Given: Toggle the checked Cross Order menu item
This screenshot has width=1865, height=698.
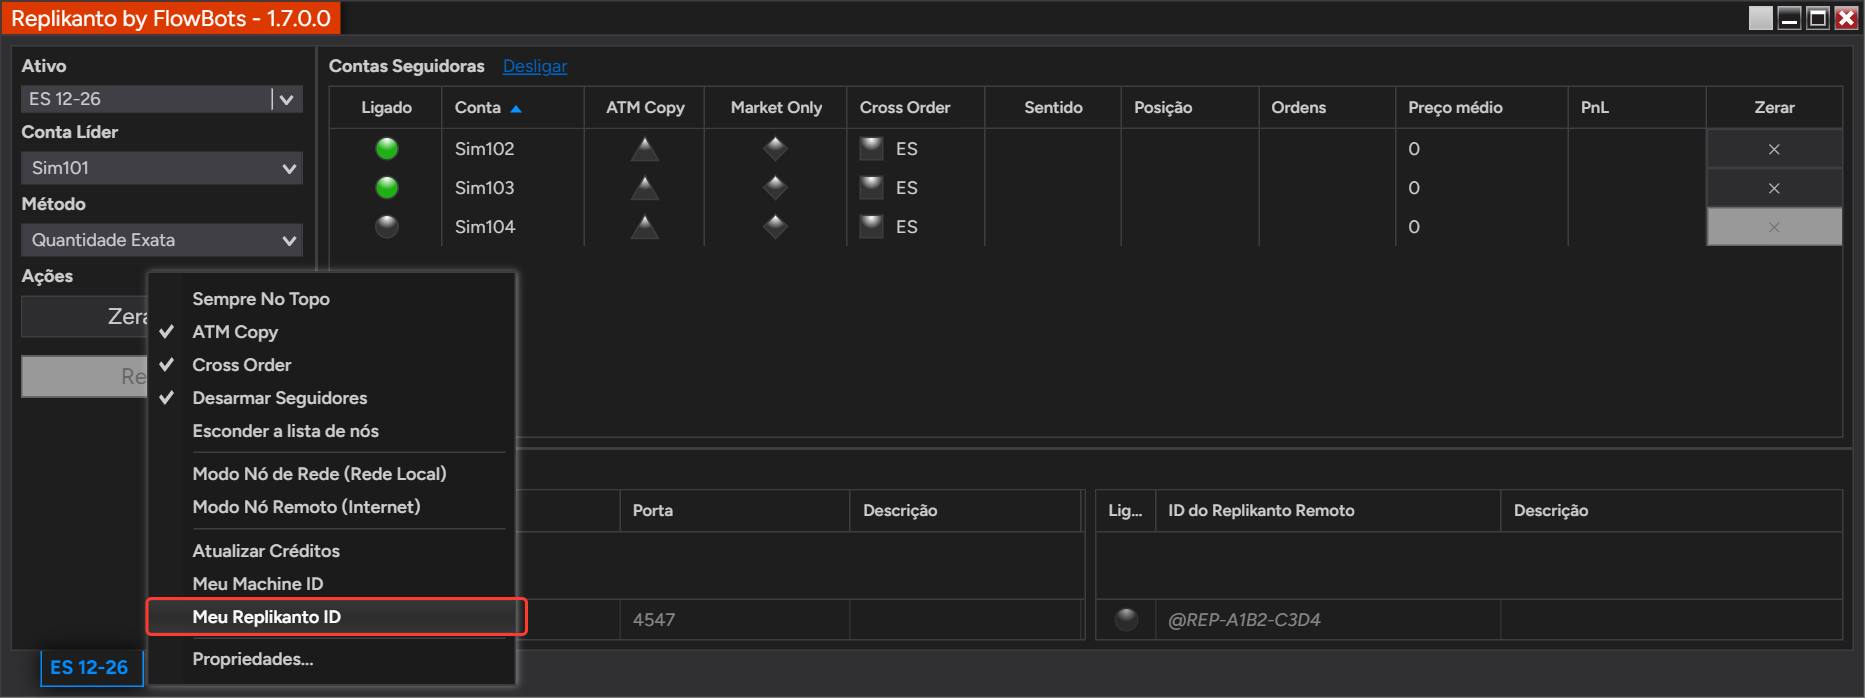Looking at the screenshot, I should tap(331, 365).
